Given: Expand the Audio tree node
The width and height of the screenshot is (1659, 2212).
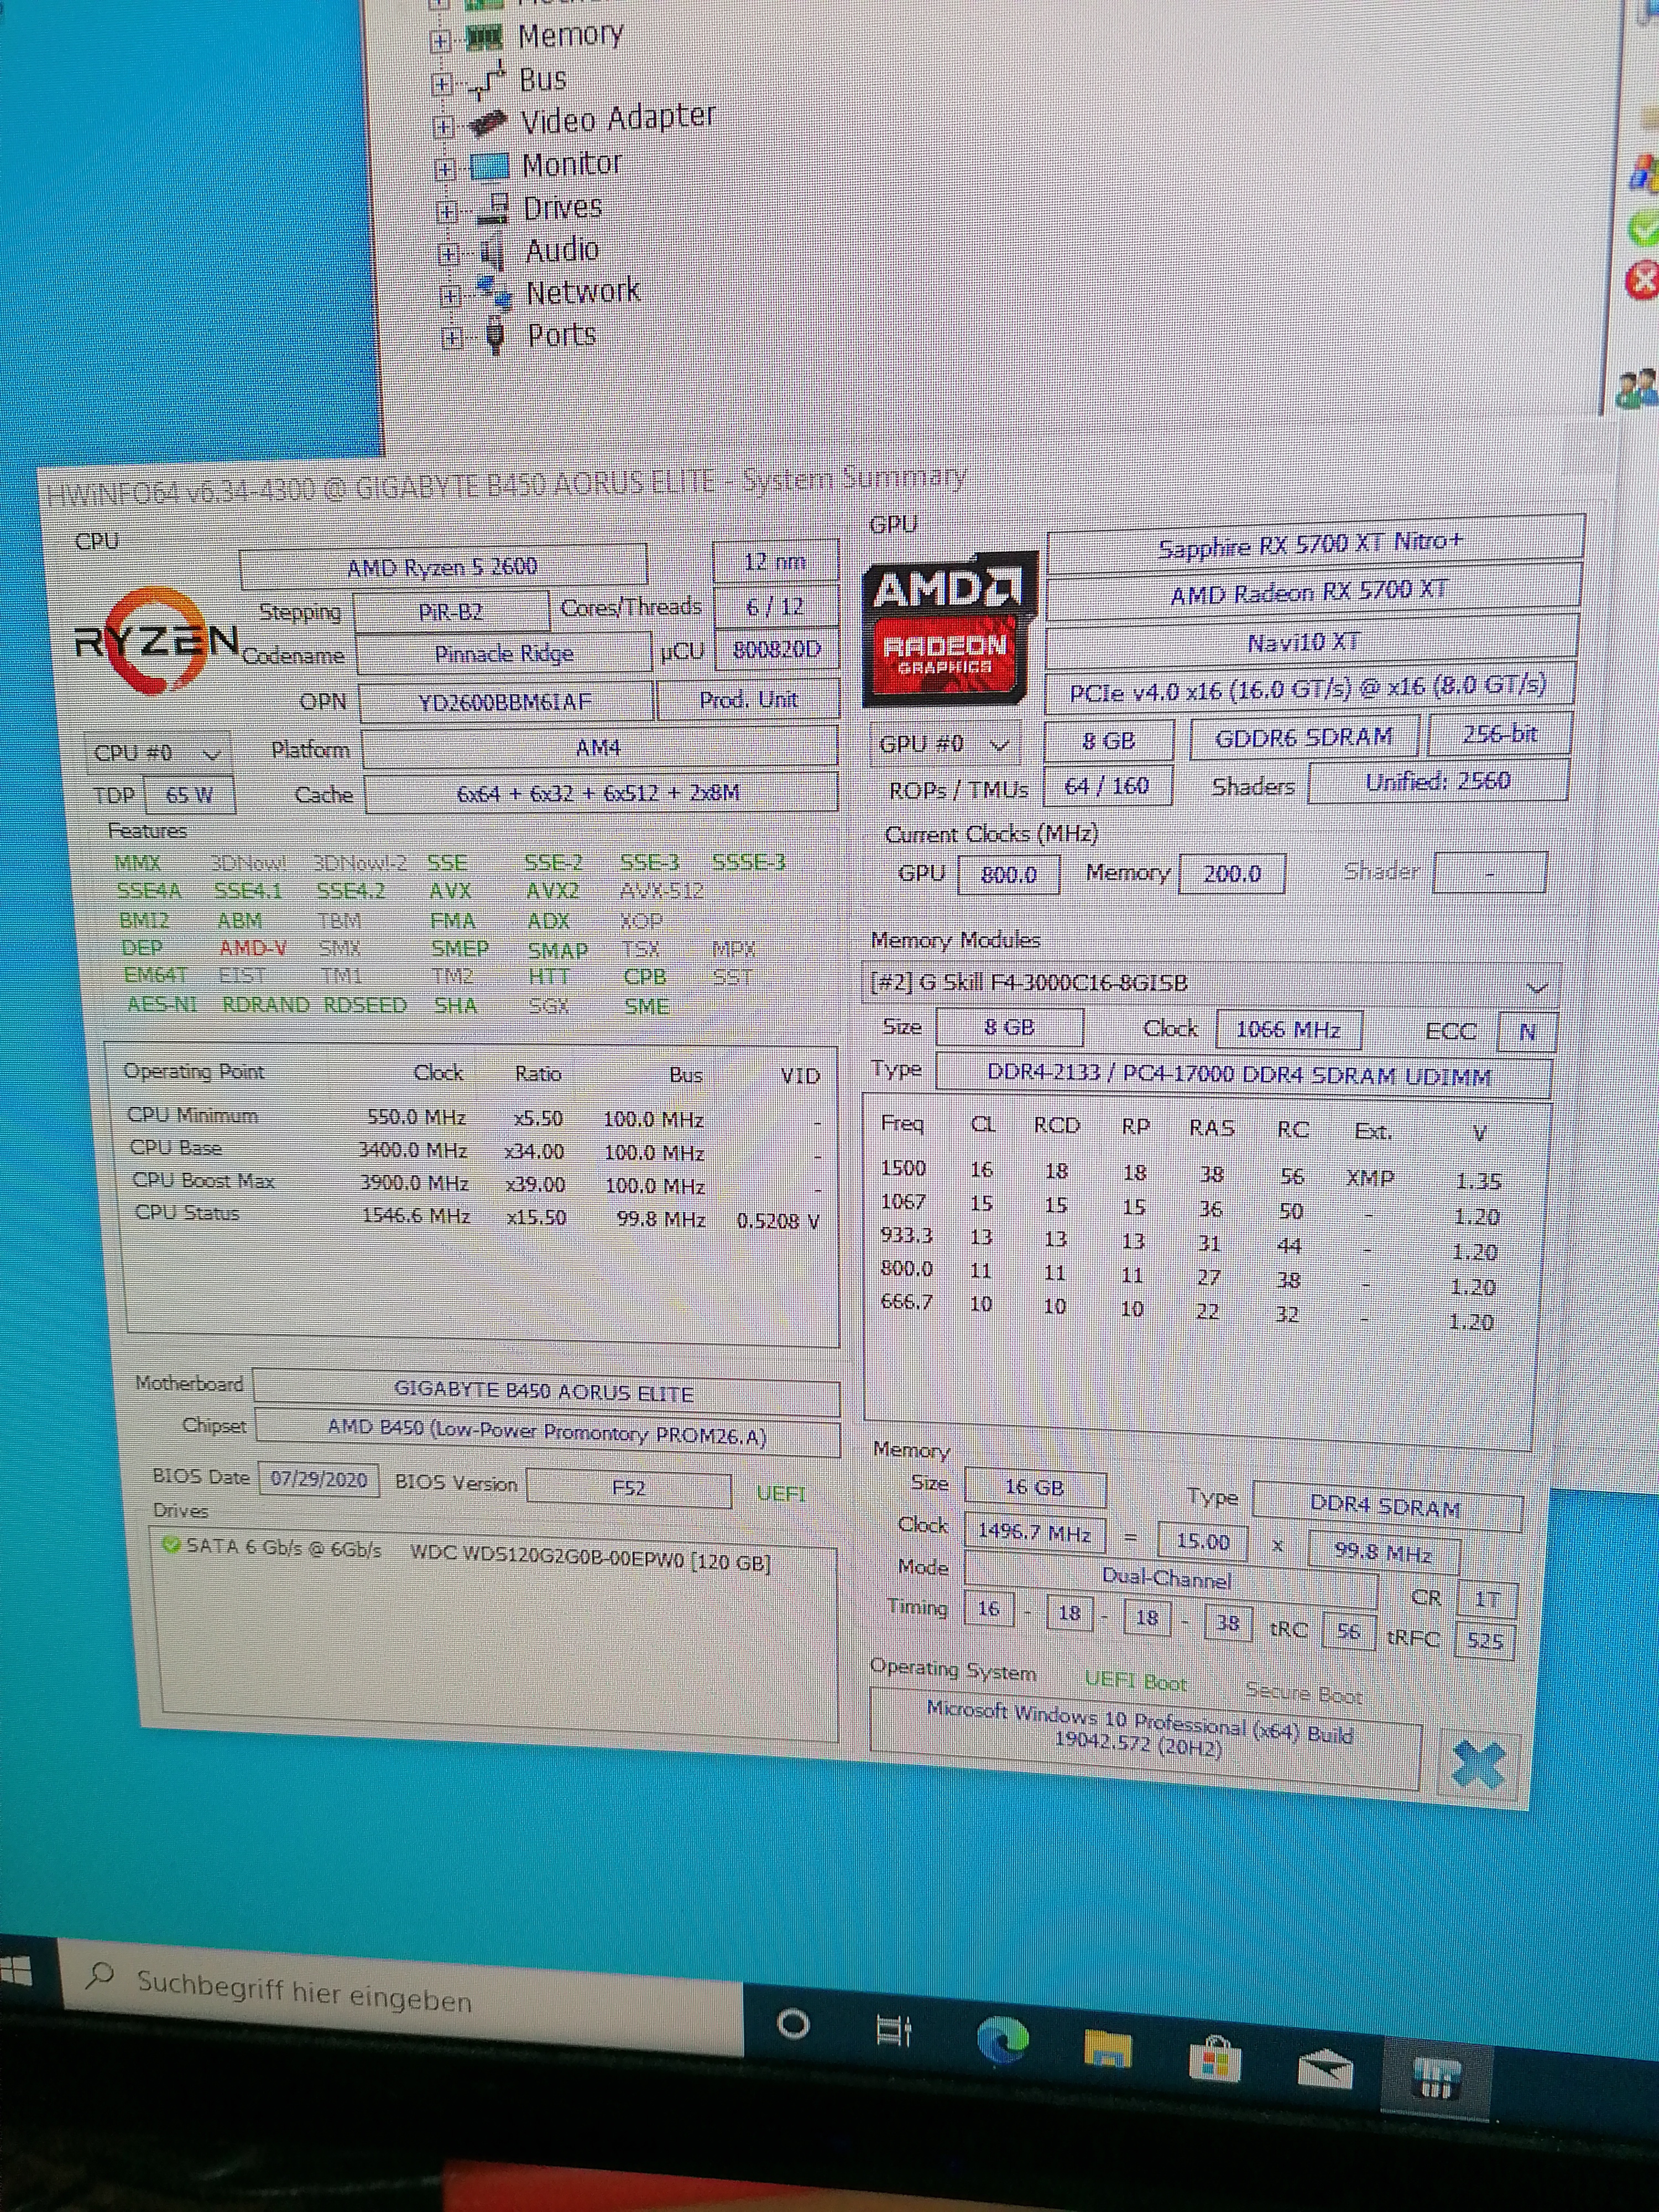Looking at the screenshot, I should (x=449, y=253).
